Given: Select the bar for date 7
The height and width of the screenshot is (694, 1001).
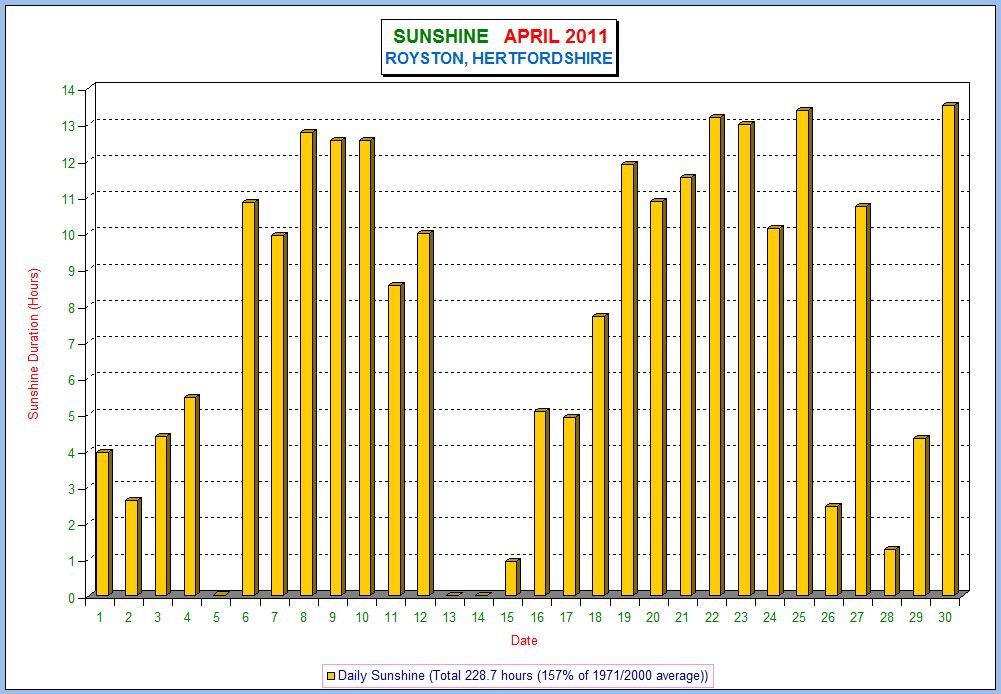Looking at the screenshot, I should (x=279, y=414).
